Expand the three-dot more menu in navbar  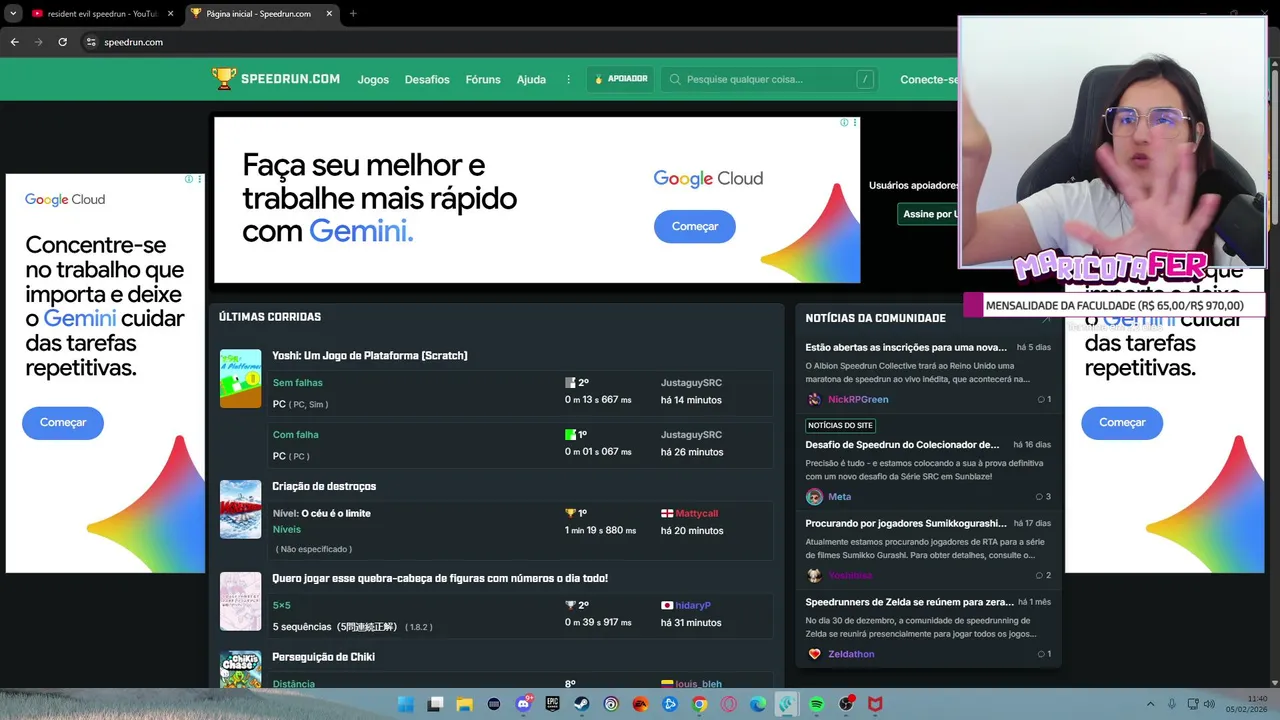[569, 80]
